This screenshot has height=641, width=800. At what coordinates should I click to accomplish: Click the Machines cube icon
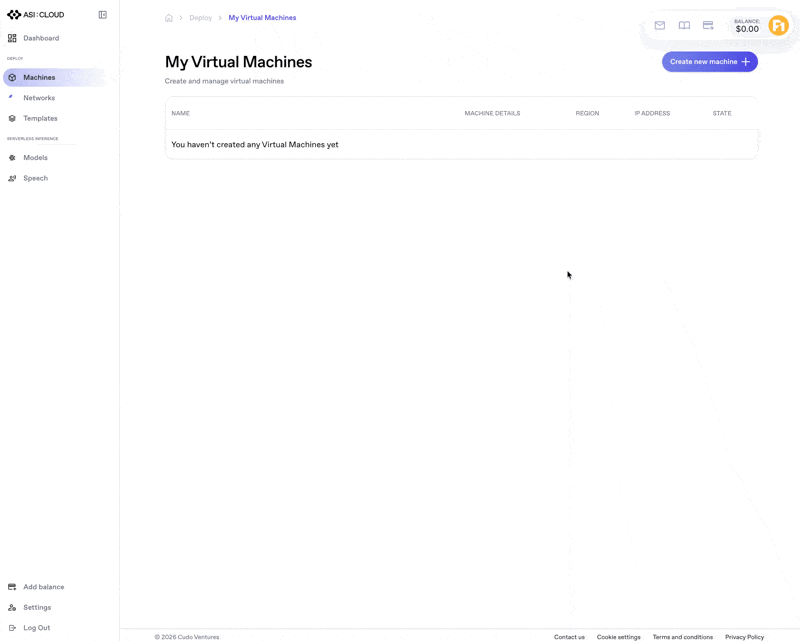[x=12, y=78]
